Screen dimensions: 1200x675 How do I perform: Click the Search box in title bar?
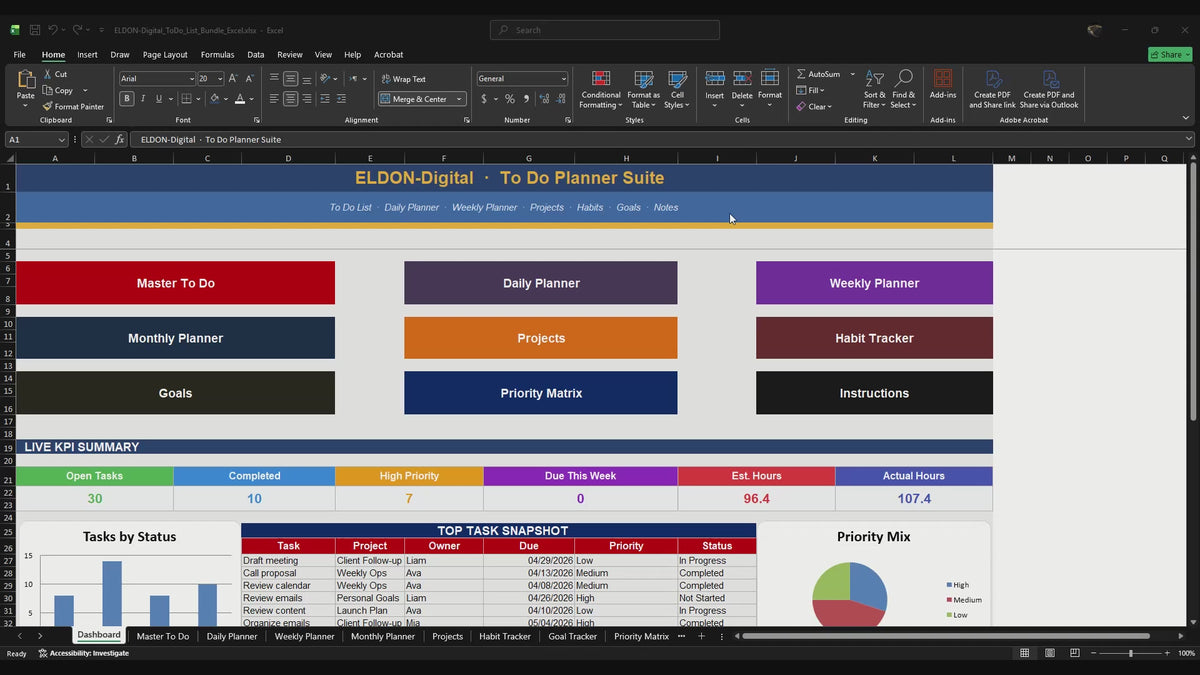(x=605, y=30)
